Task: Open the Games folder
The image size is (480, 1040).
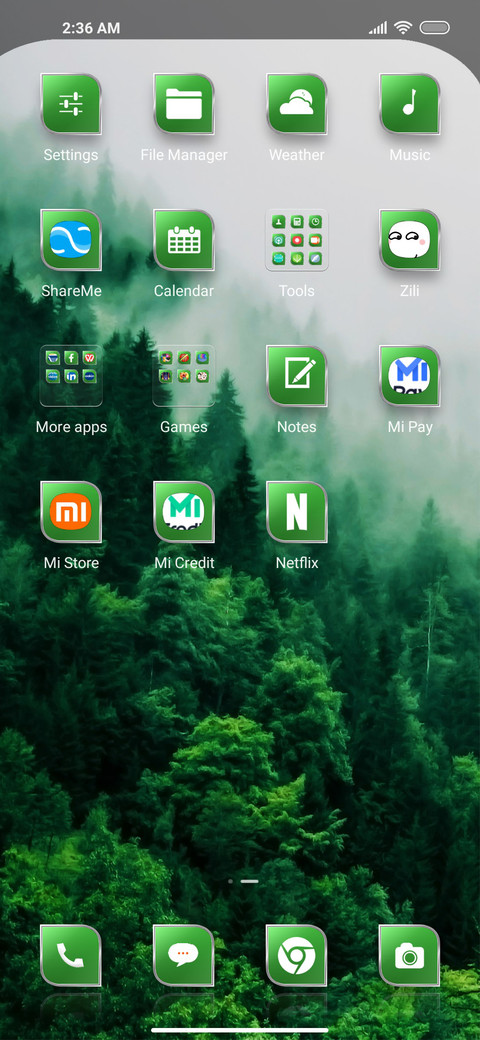Action: 184,376
